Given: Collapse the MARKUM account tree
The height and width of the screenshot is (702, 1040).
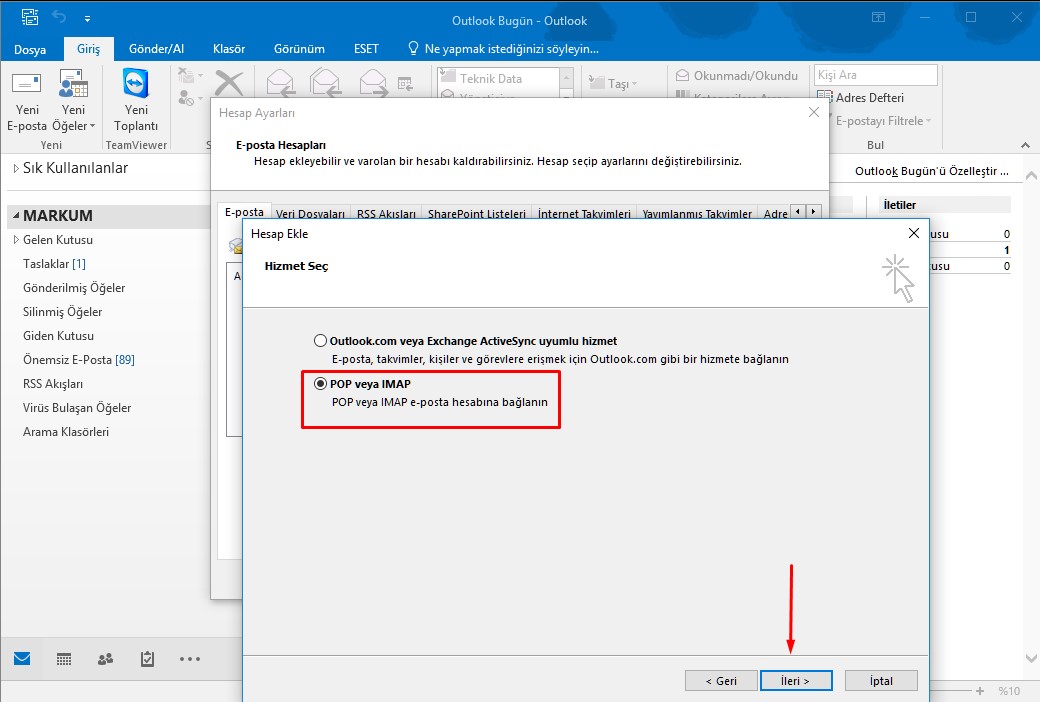Looking at the screenshot, I should (x=16, y=216).
